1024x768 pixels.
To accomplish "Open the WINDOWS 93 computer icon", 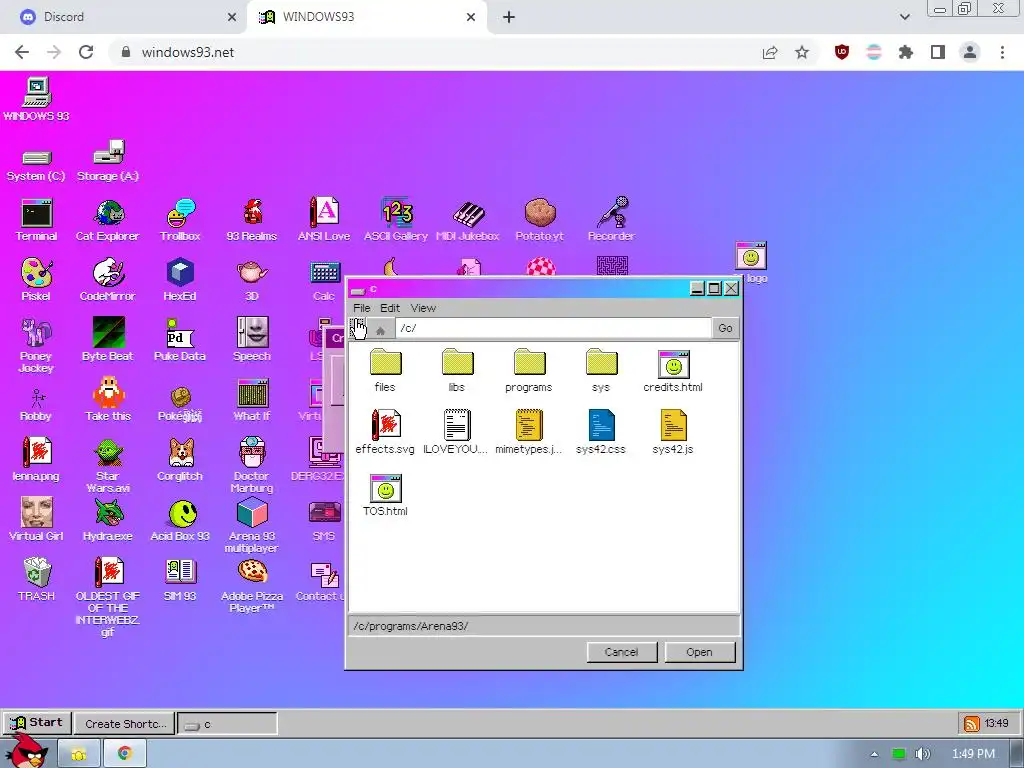I will click(37, 99).
